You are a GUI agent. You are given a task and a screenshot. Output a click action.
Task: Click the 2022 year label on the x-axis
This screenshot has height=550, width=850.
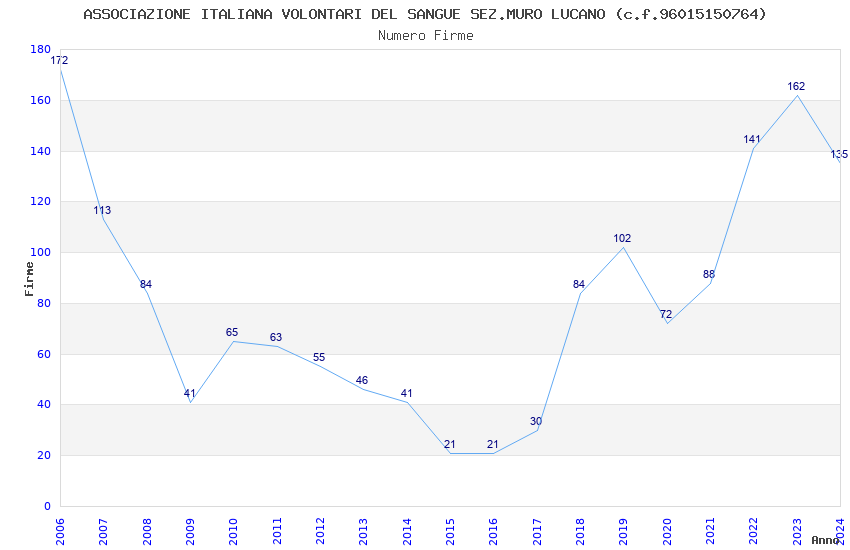(x=753, y=530)
